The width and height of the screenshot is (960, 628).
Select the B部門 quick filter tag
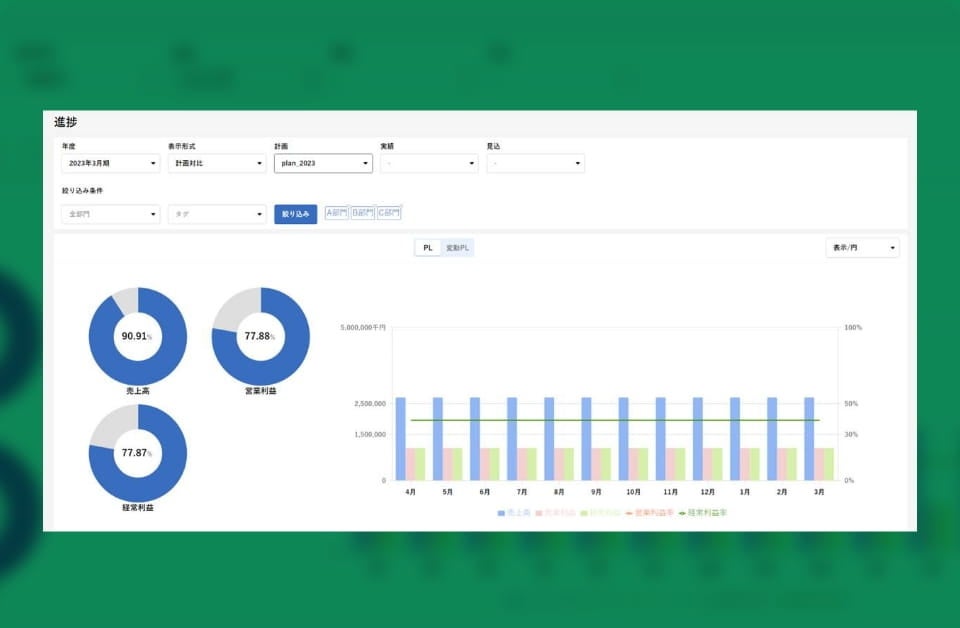(362, 213)
